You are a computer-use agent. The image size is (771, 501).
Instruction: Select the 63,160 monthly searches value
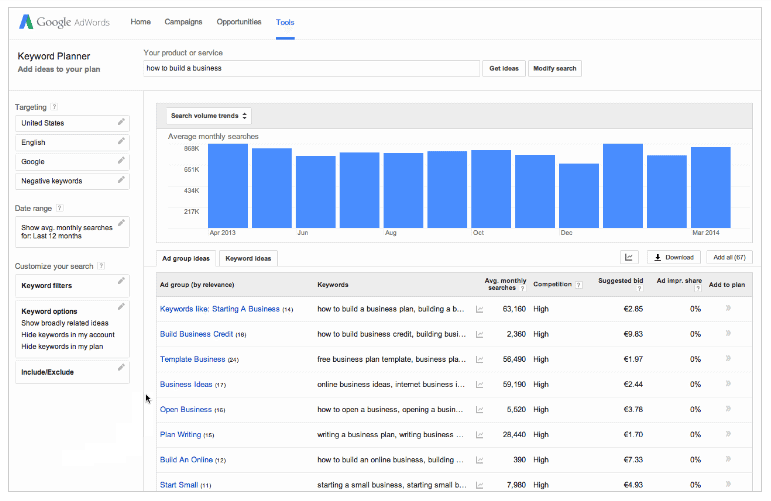(x=514, y=309)
